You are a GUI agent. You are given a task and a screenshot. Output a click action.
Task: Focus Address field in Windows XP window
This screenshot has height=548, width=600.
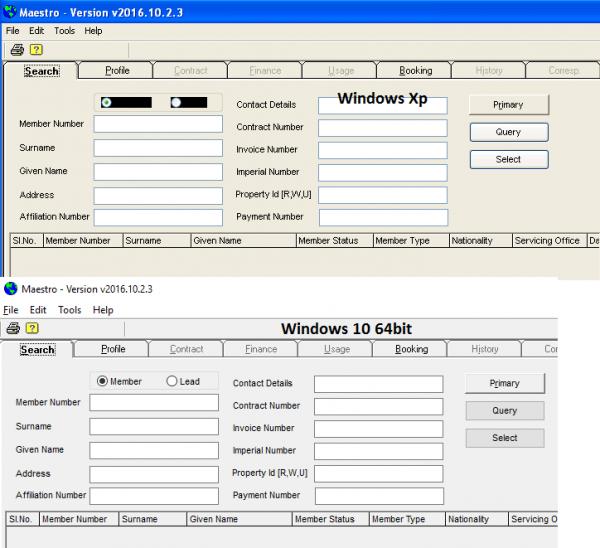click(x=158, y=196)
